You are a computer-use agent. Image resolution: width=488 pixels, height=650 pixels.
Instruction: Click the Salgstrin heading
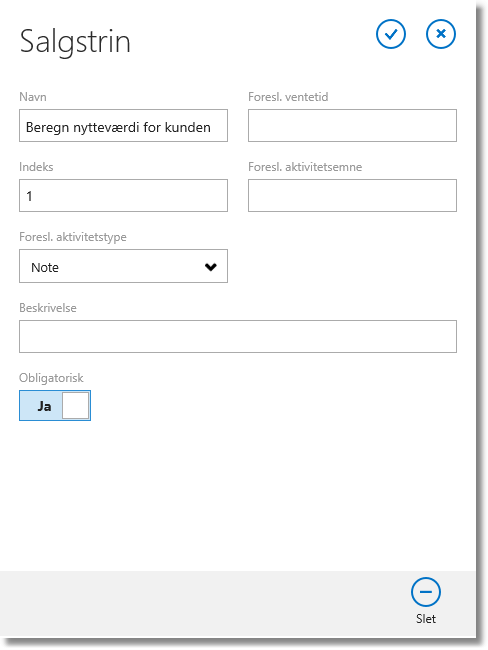75,41
